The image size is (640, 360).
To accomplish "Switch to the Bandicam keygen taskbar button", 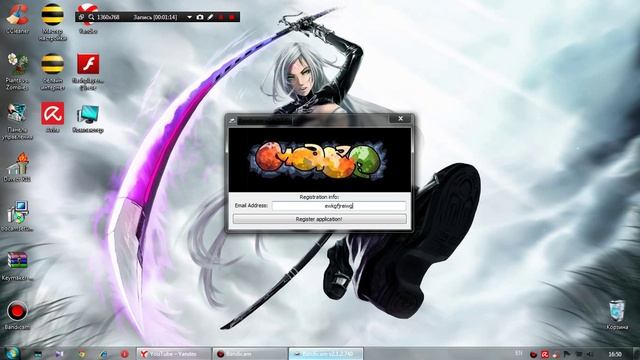I will (326, 354).
